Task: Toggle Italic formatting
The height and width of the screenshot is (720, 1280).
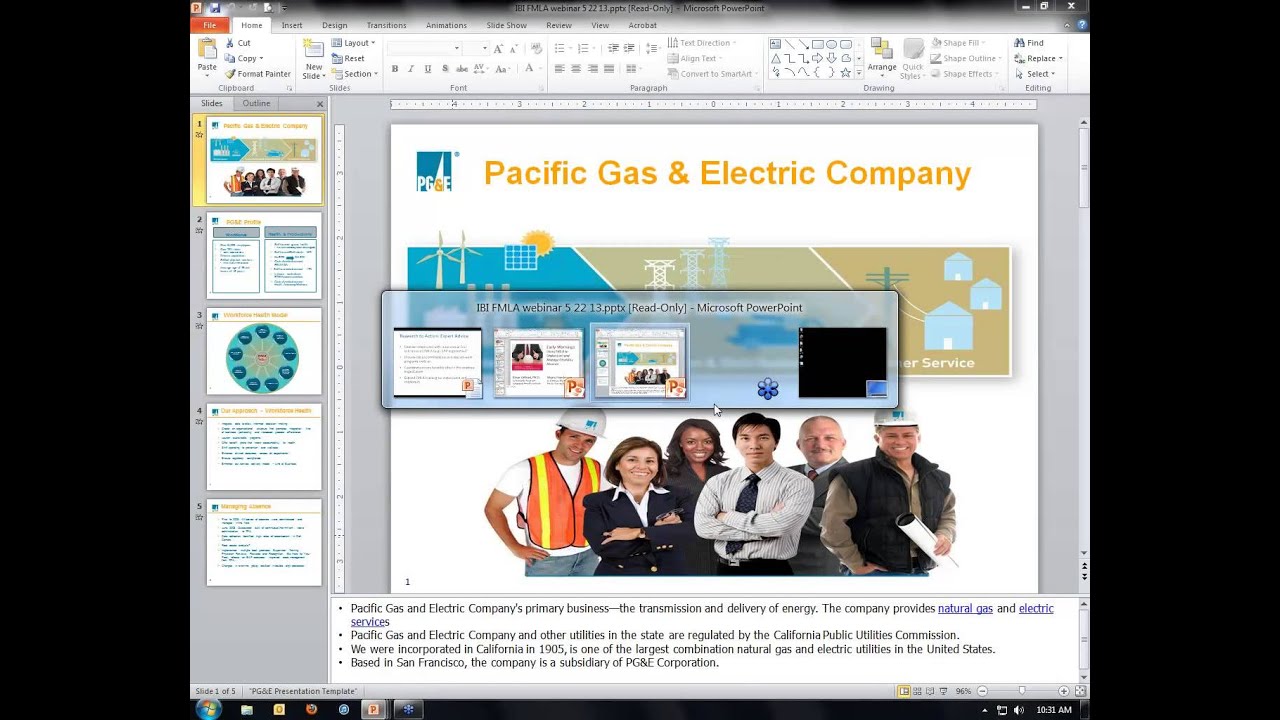Action: point(411,69)
